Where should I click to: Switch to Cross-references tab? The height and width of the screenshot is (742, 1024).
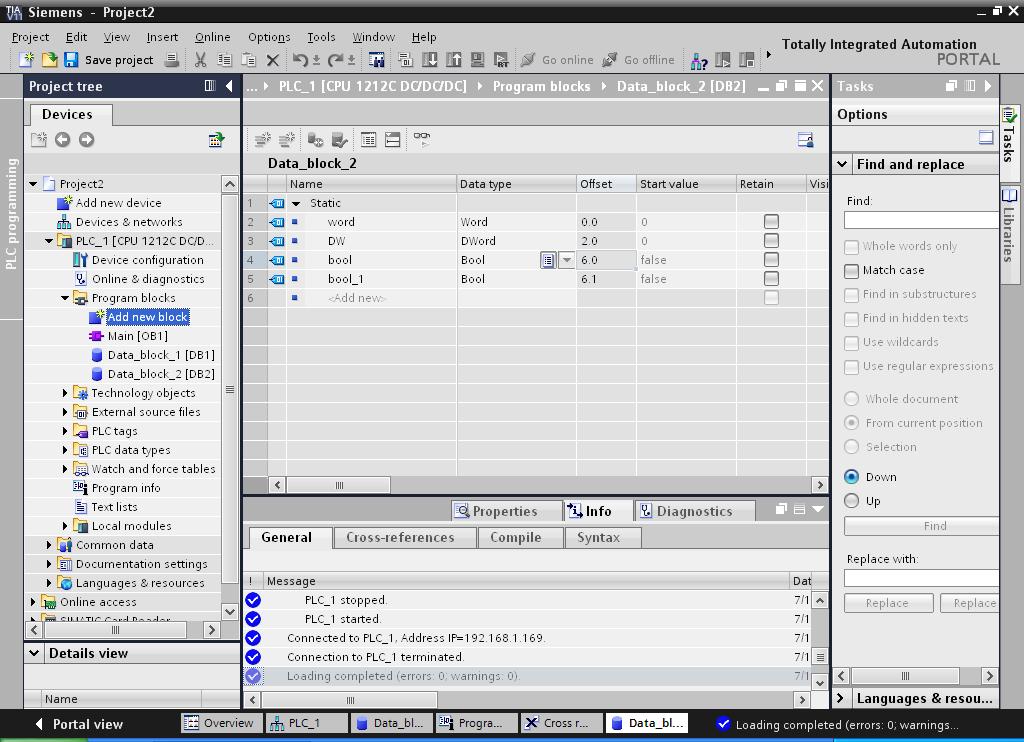tap(400, 537)
